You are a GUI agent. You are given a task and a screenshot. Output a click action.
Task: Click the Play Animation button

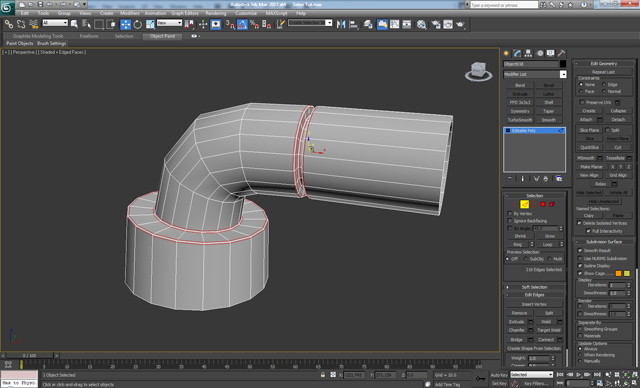[x=578, y=375]
